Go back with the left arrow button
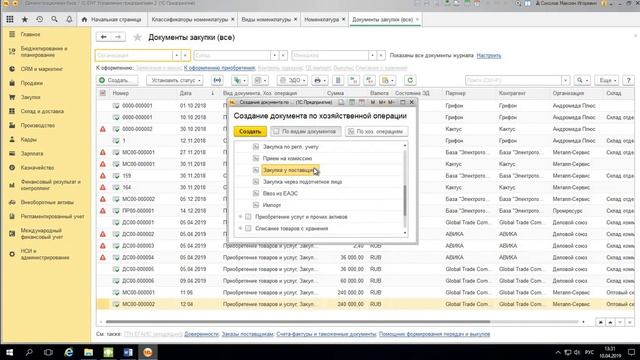Viewport: 640px width, 360px height. [104, 37]
